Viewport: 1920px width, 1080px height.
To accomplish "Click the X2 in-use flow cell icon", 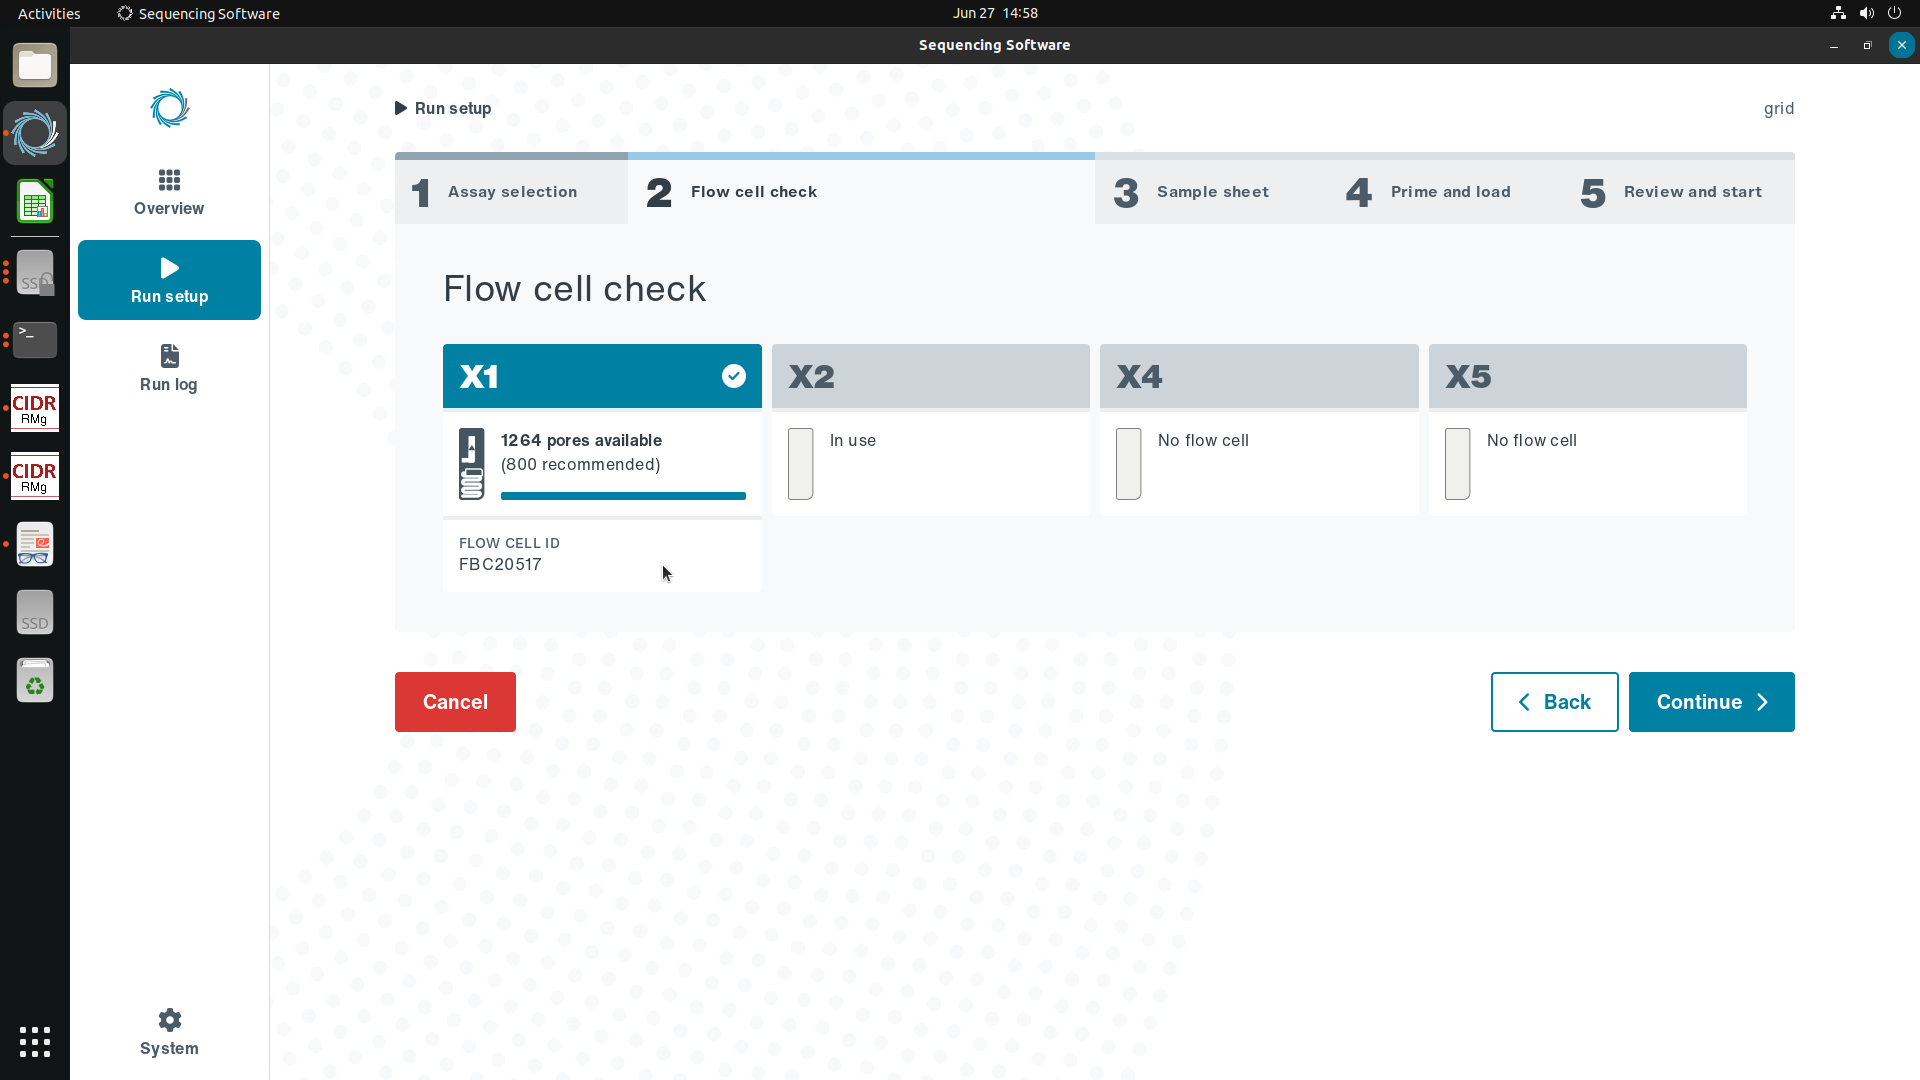I will click(x=800, y=464).
